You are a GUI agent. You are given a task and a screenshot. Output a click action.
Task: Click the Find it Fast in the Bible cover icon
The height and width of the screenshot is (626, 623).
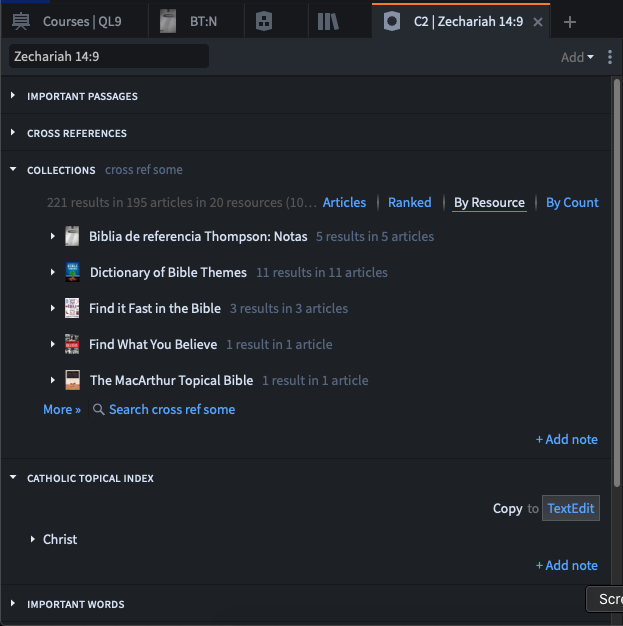pyautogui.click(x=72, y=308)
